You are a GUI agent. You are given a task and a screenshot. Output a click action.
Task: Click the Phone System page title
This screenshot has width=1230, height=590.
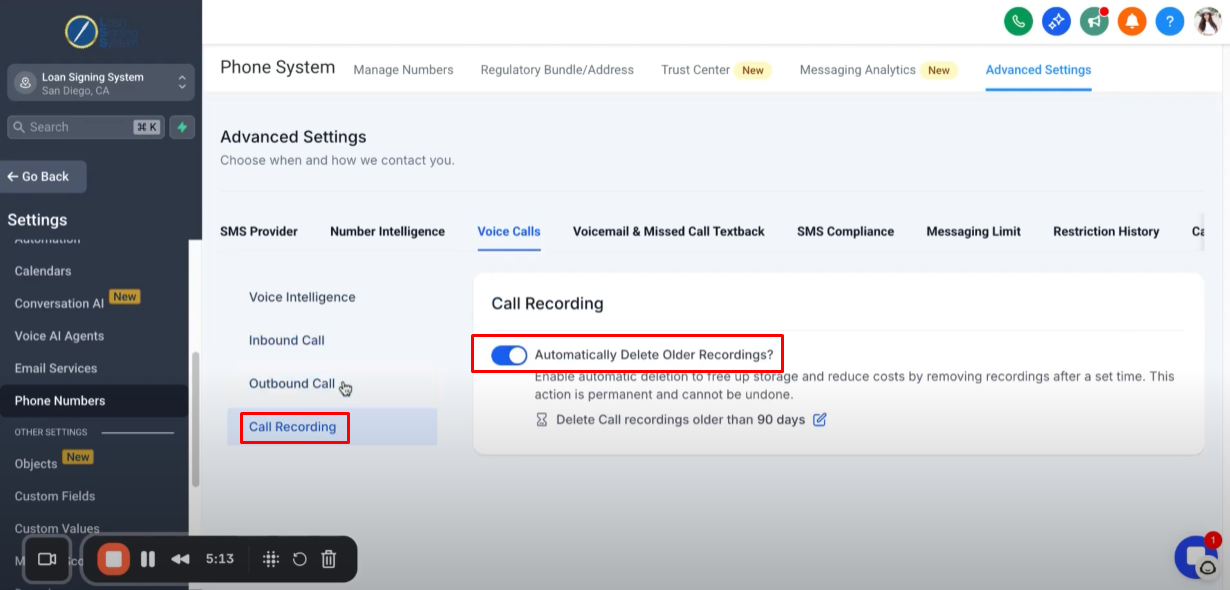277,67
